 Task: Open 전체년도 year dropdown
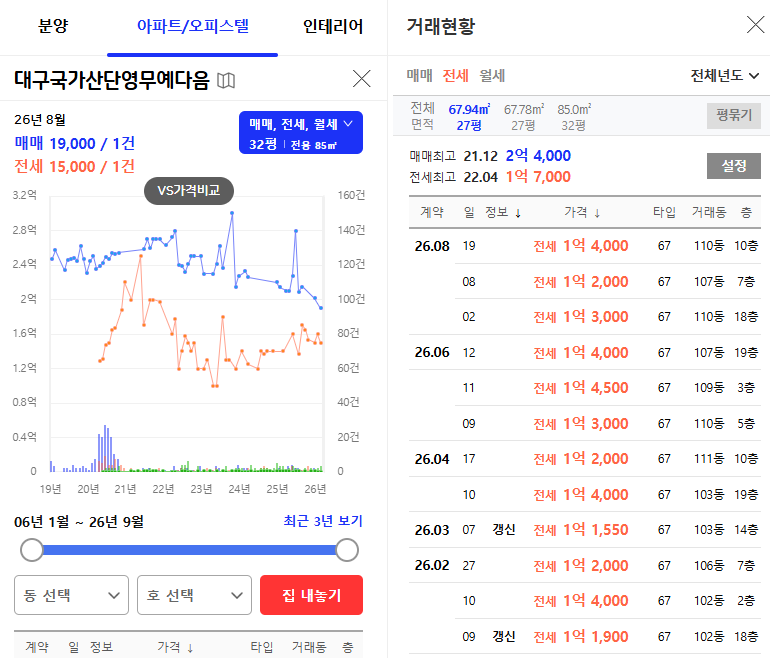click(x=725, y=76)
